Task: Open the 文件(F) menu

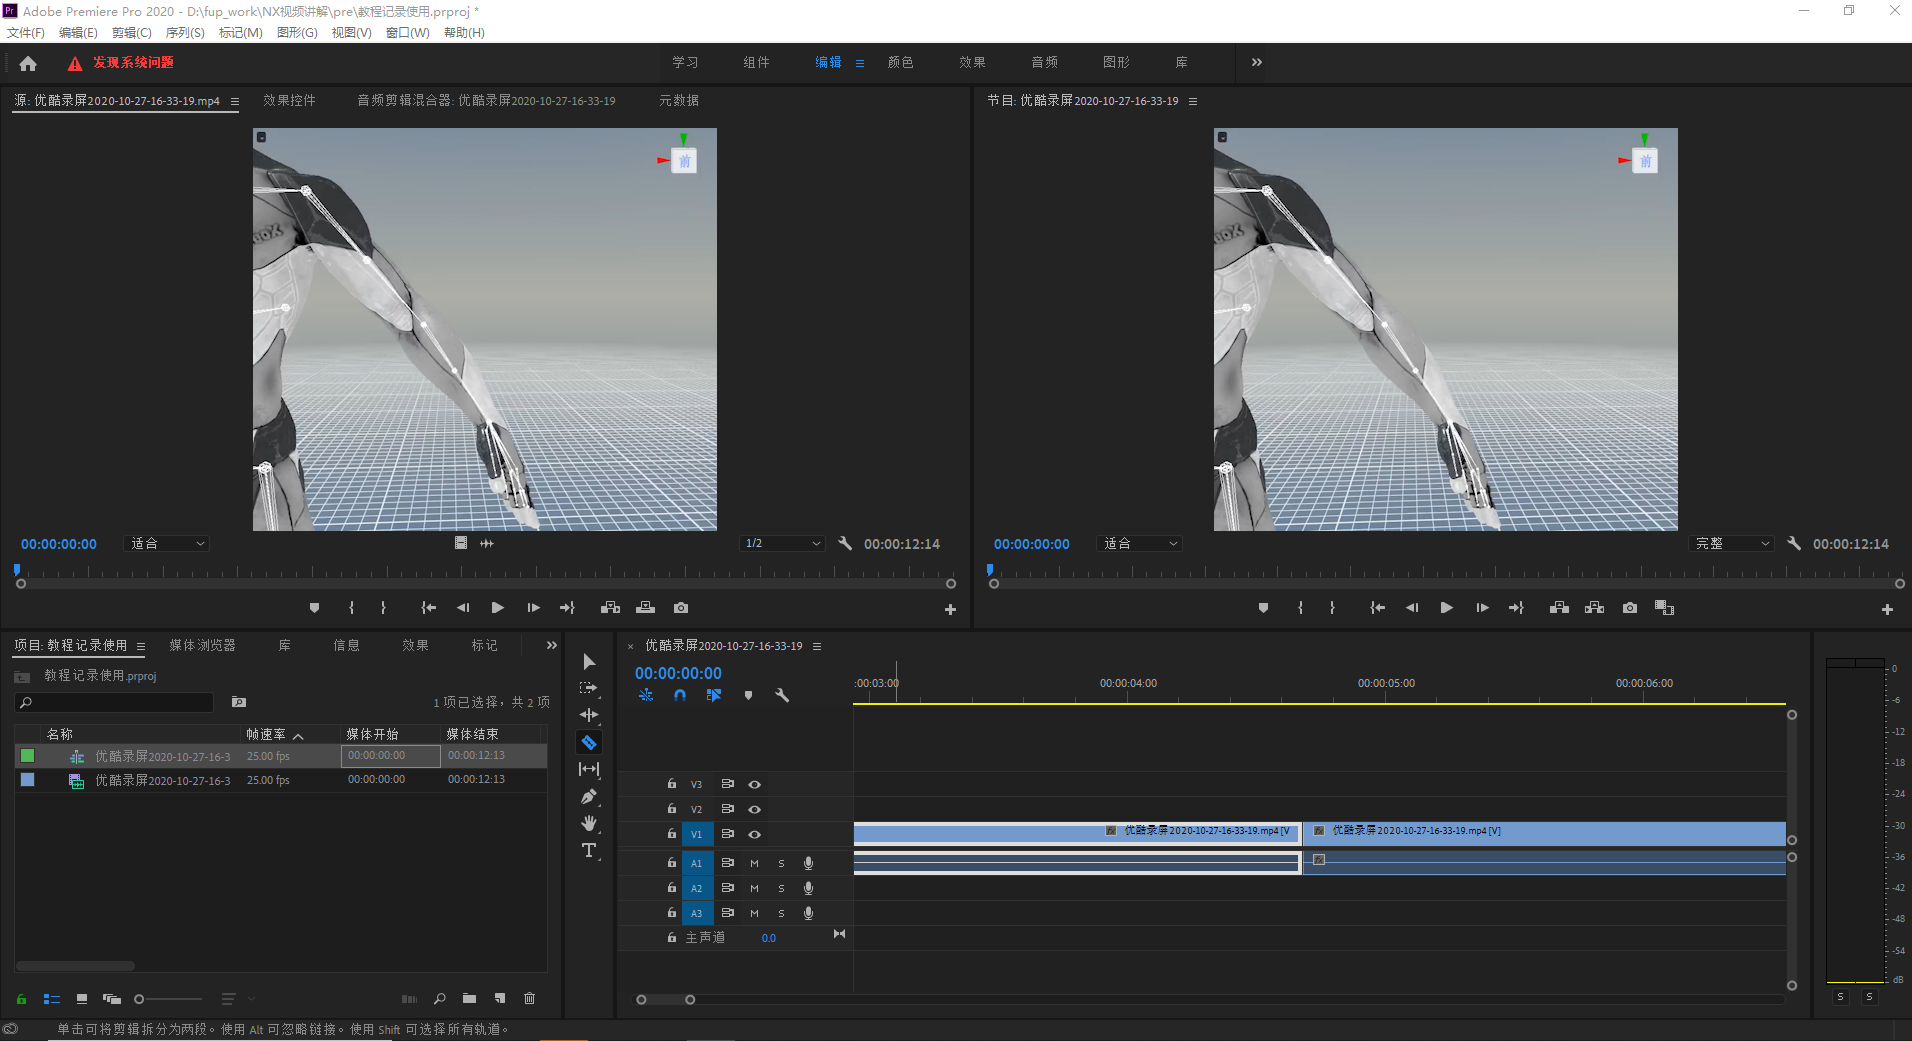Action: click(x=26, y=32)
